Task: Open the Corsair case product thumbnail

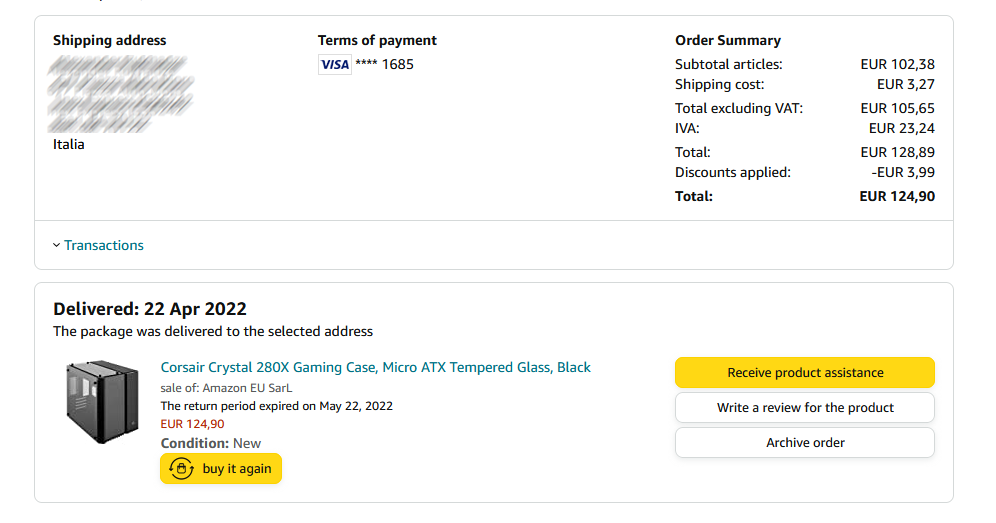Action: (102, 402)
